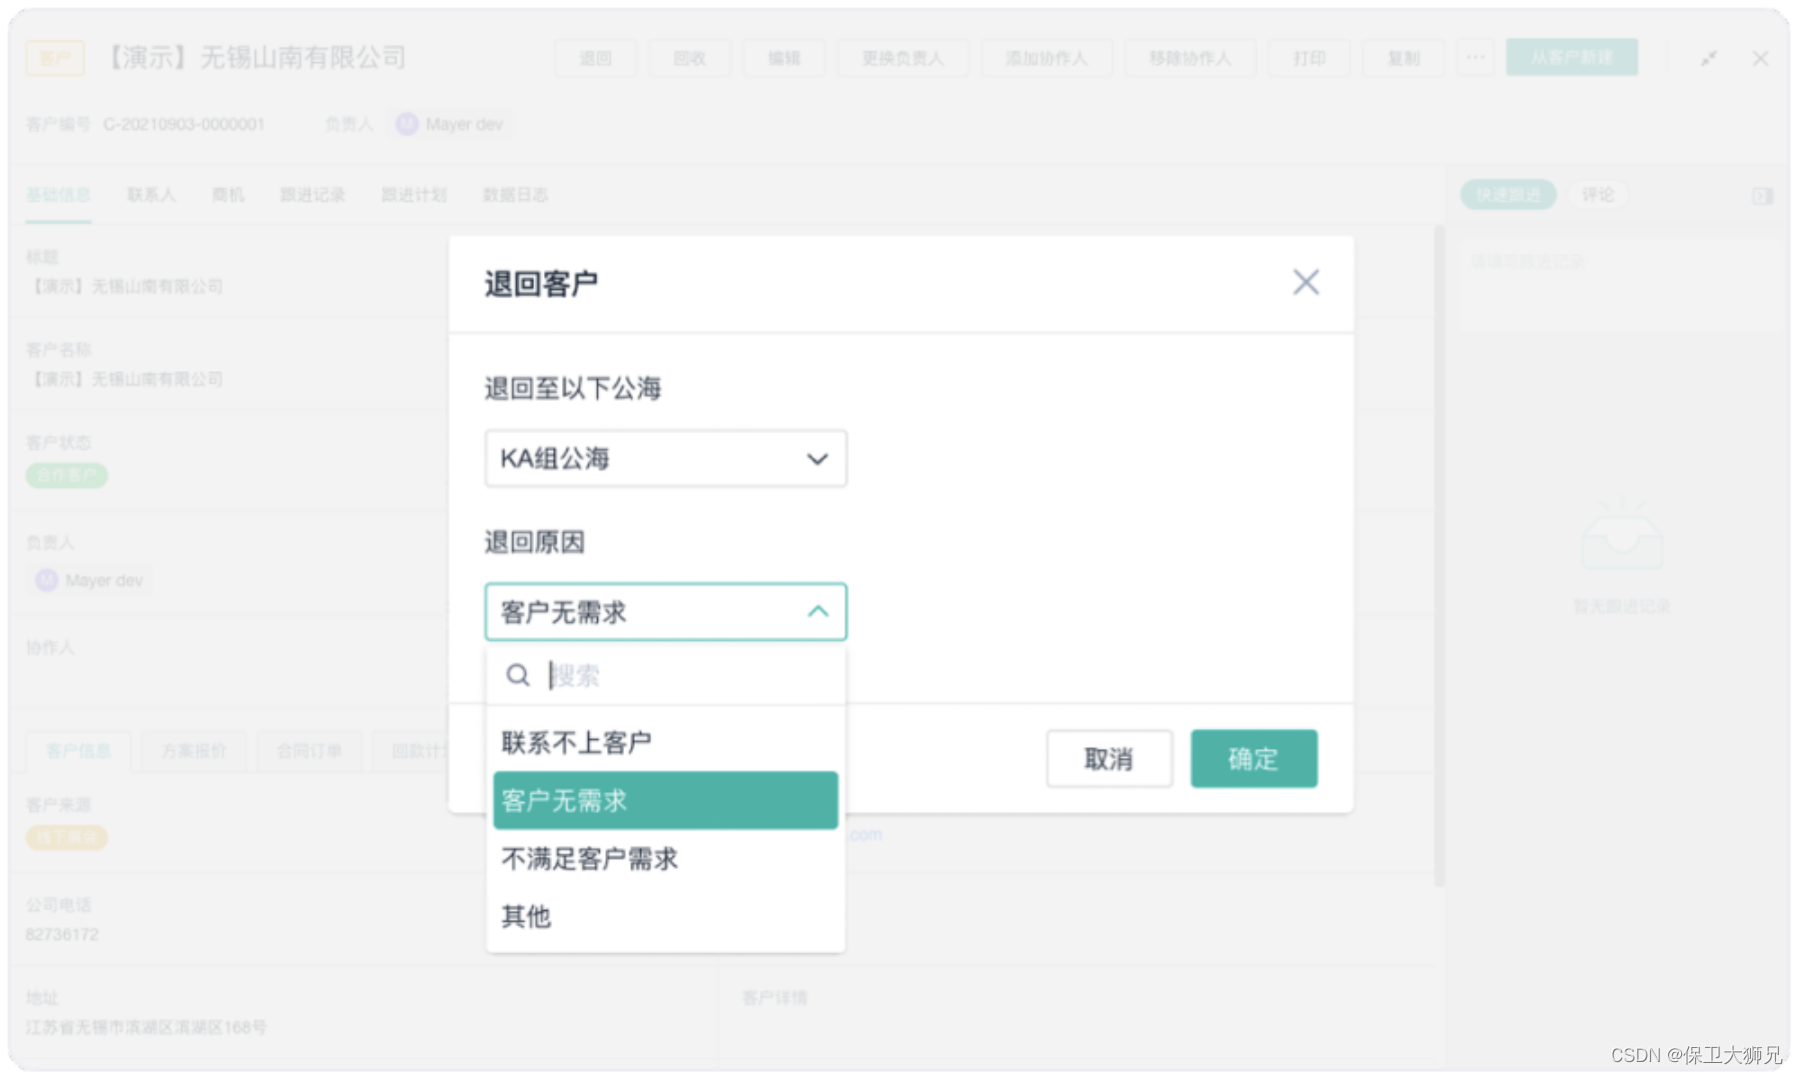Image resolution: width=1798 pixels, height=1074 pixels.
Task: Select the 评论 pill tab
Action: 1598,194
